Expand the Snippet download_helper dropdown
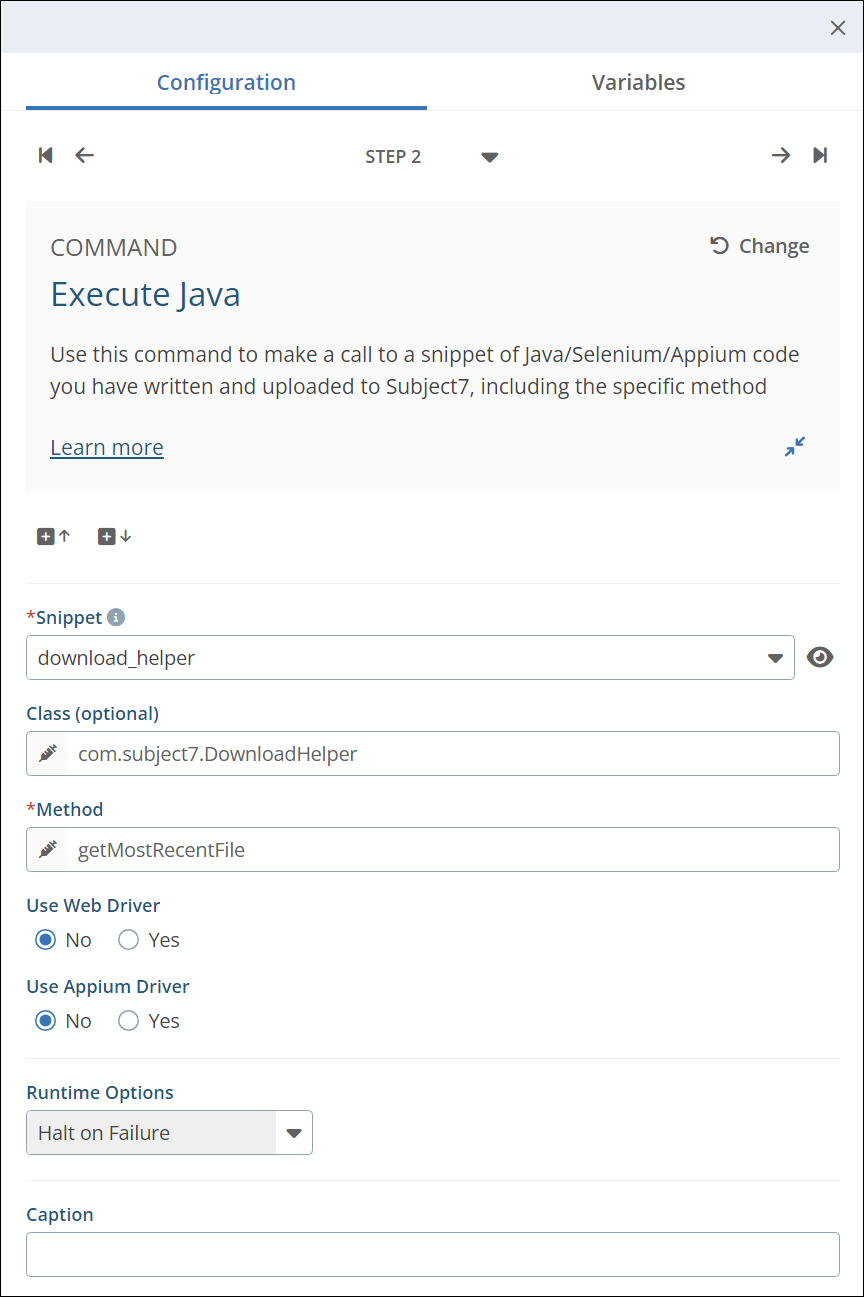The width and height of the screenshot is (864, 1297). click(774, 658)
